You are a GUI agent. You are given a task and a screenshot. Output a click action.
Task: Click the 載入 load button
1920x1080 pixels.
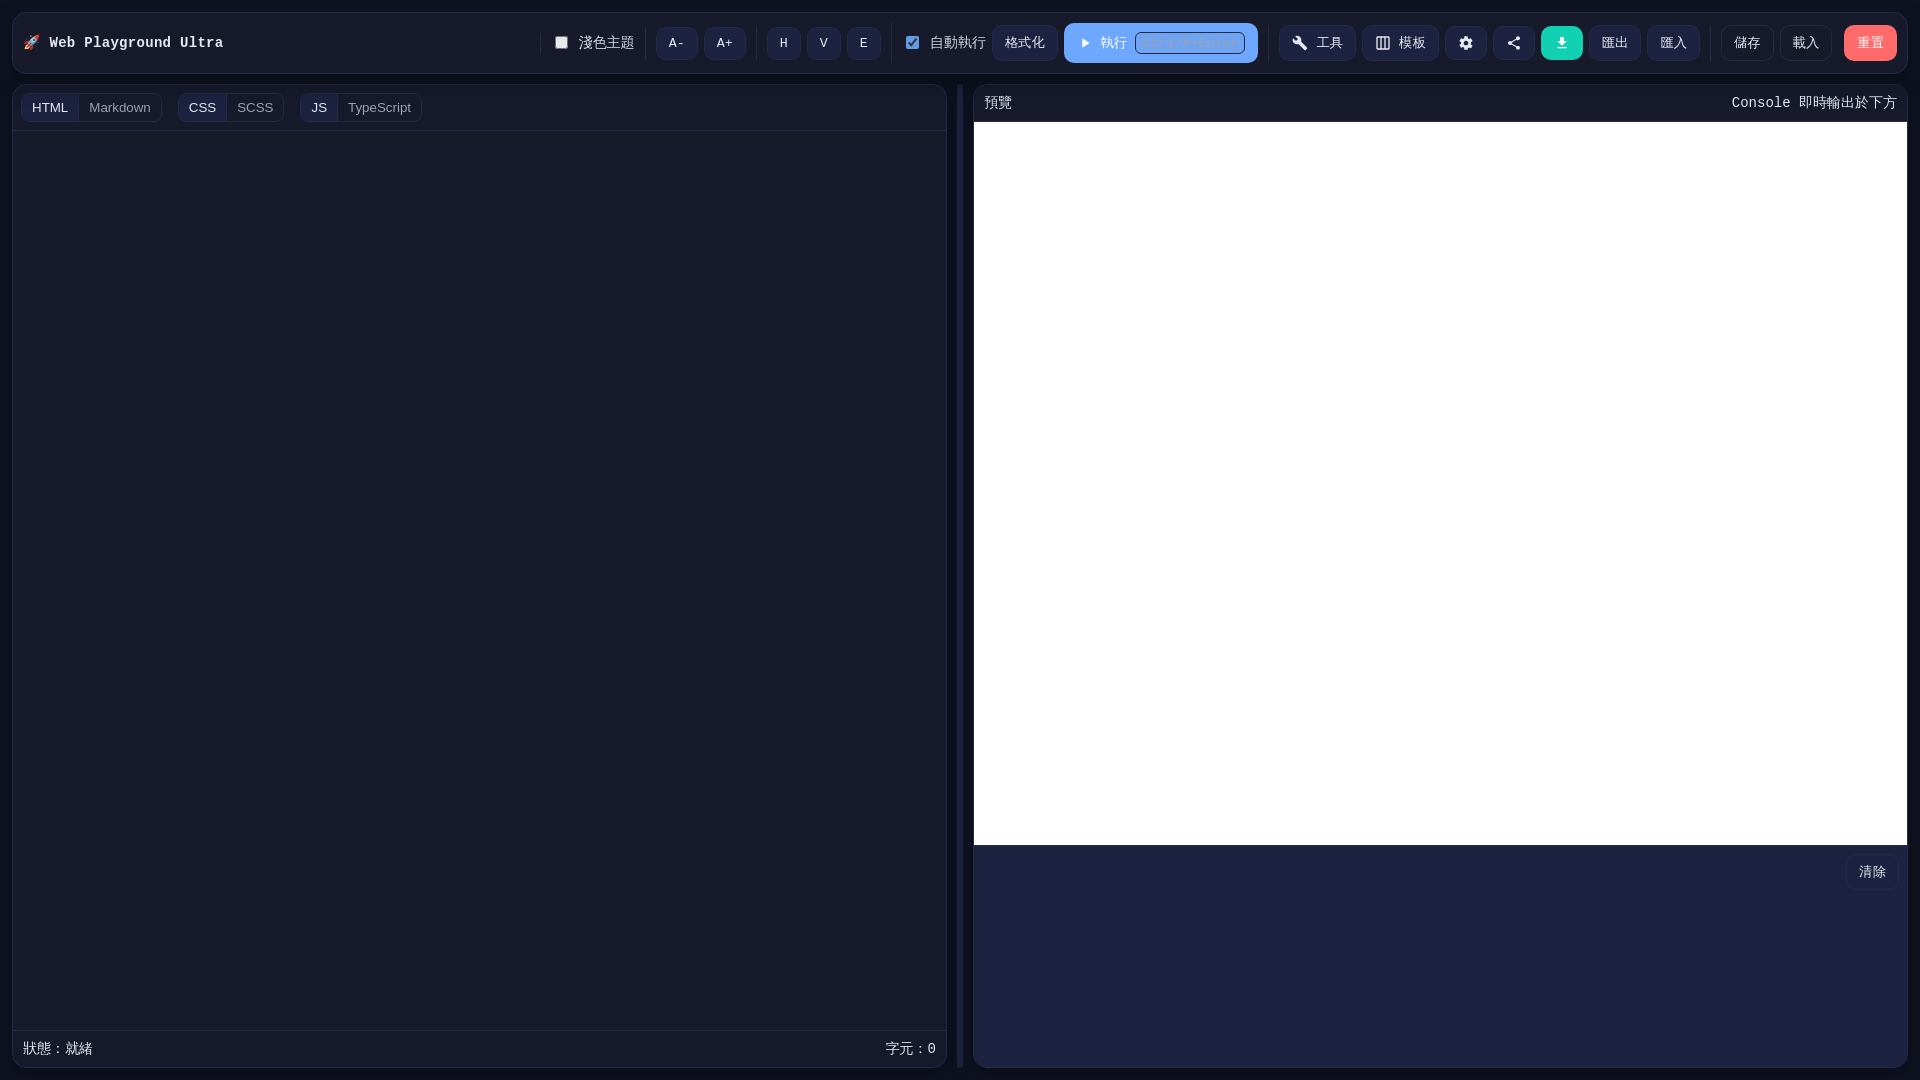[x=1806, y=43]
